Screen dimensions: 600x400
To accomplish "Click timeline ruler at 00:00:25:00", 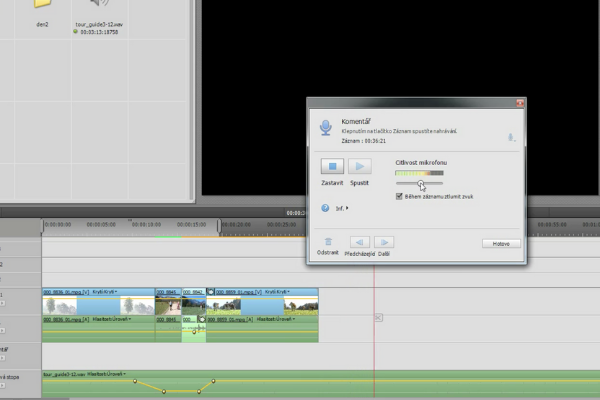I will 281,225.
